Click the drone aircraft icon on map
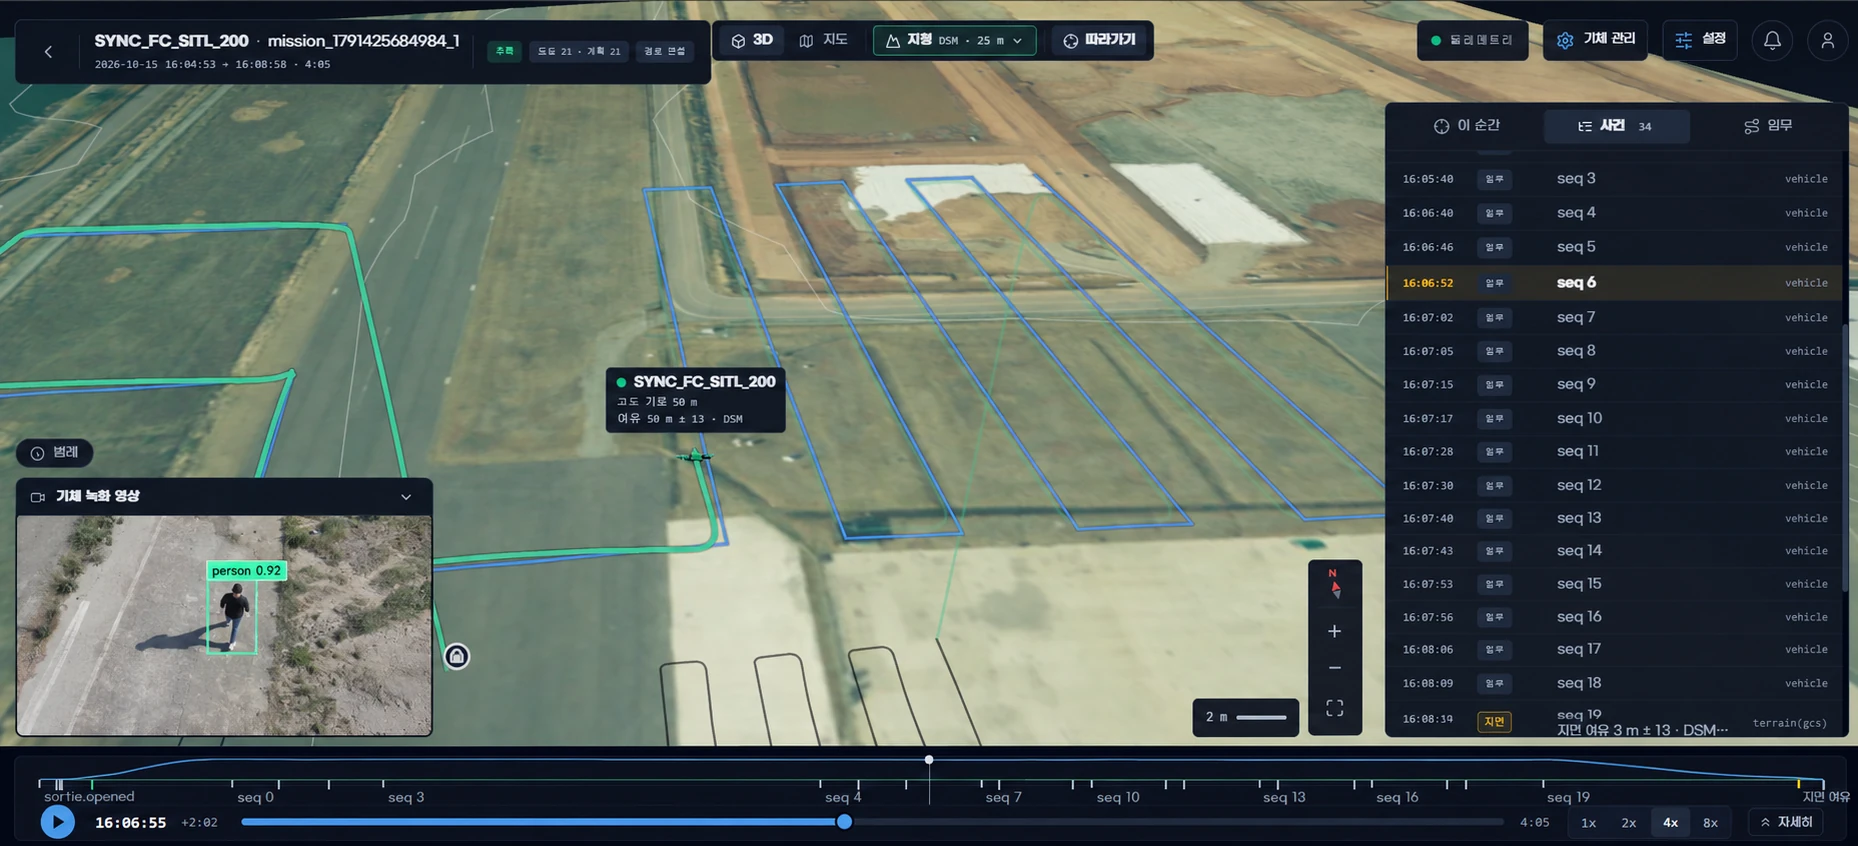Screen dimensions: 1858x846 694,457
